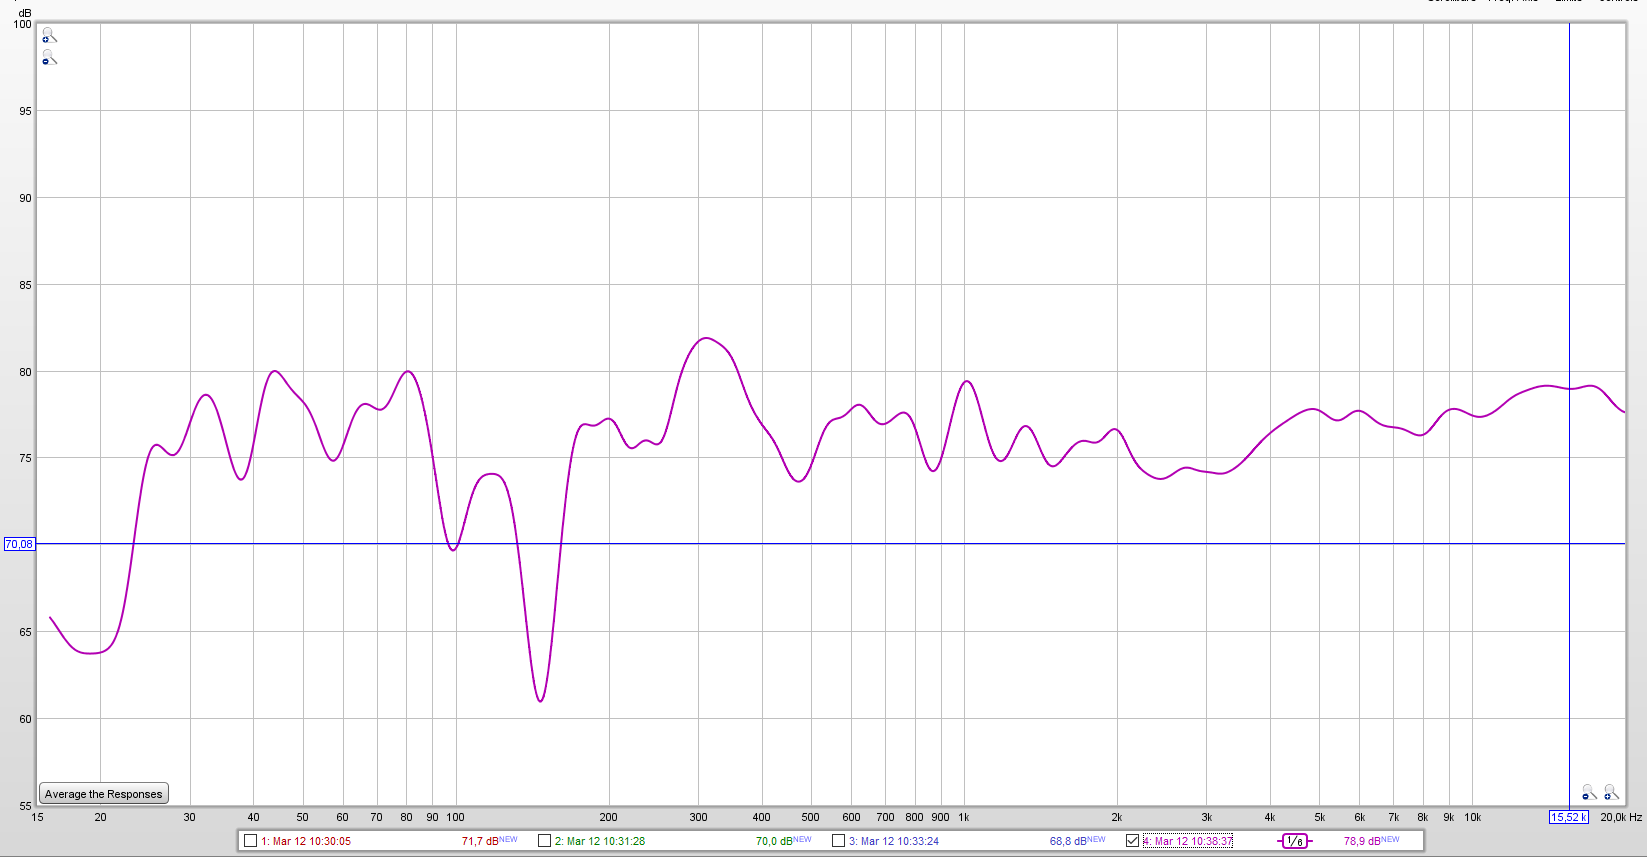Click the curve's highest peak near 300 Hz
Viewport: 1647px width, 857px height.
[706, 338]
